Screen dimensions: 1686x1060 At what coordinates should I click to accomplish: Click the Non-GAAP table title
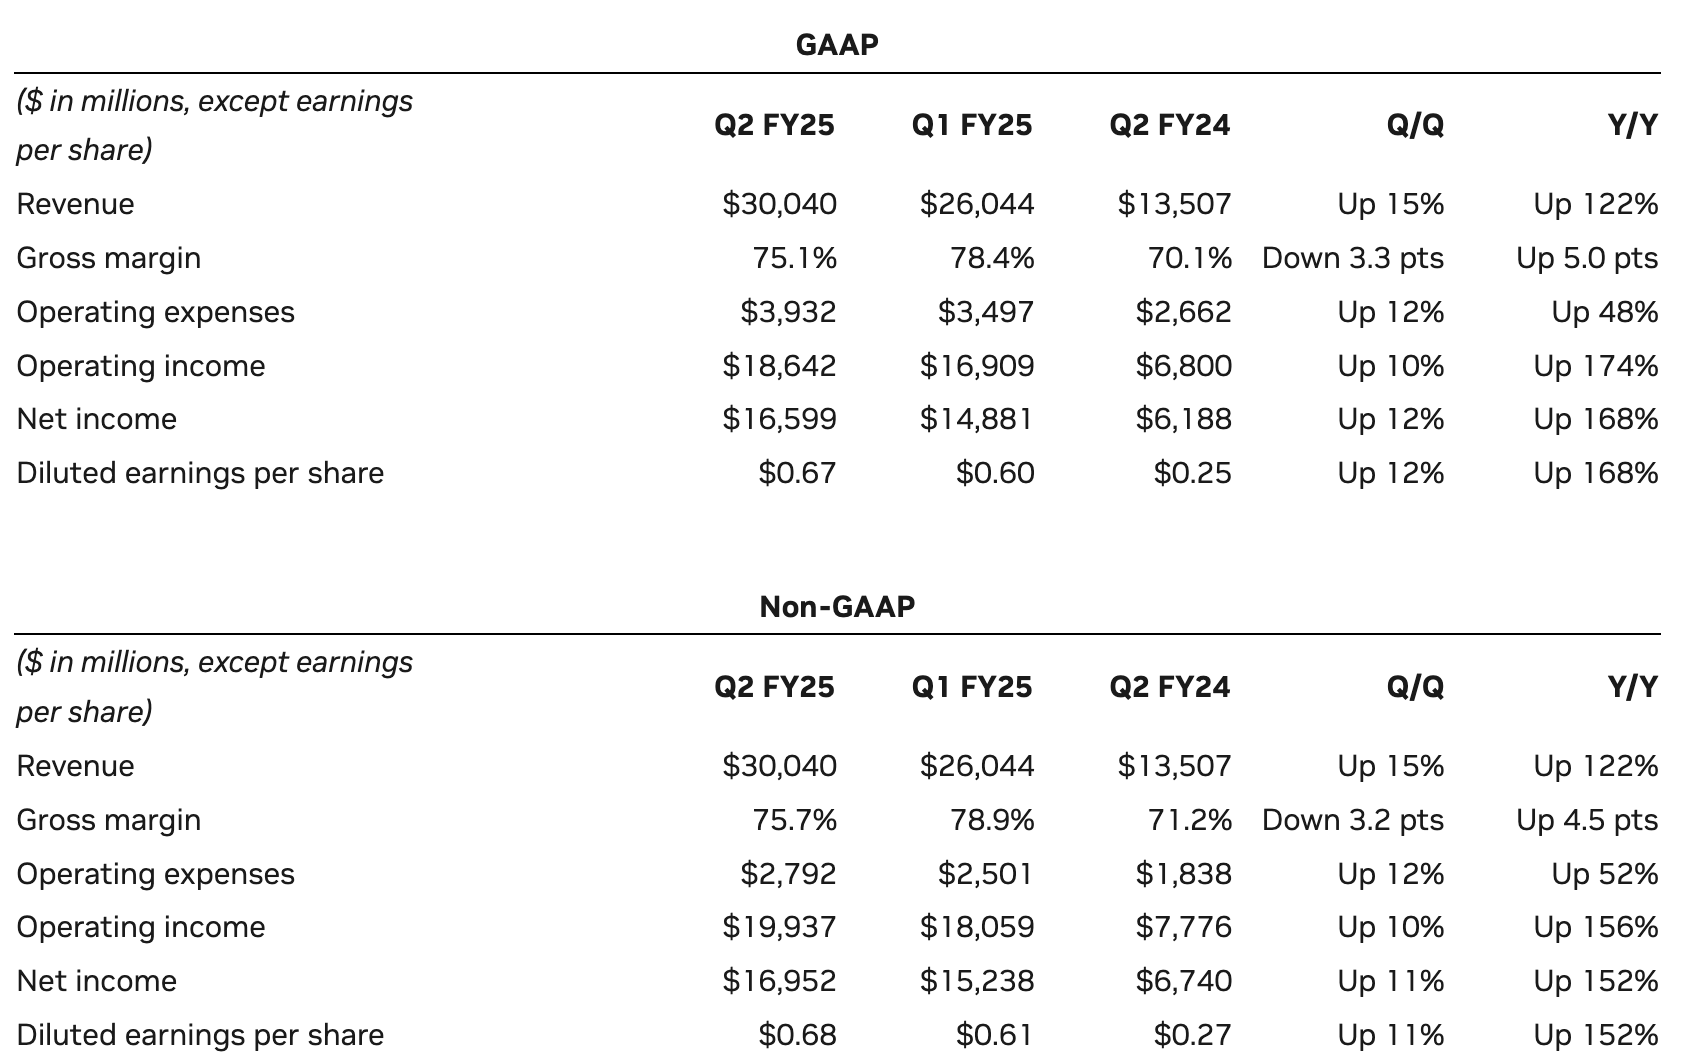(837, 607)
